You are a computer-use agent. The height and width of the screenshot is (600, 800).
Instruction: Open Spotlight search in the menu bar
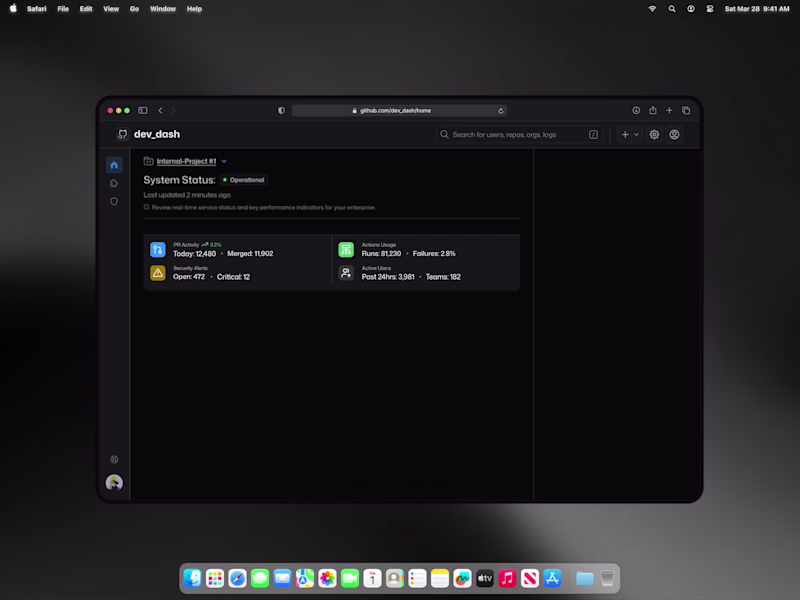(x=671, y=9)
